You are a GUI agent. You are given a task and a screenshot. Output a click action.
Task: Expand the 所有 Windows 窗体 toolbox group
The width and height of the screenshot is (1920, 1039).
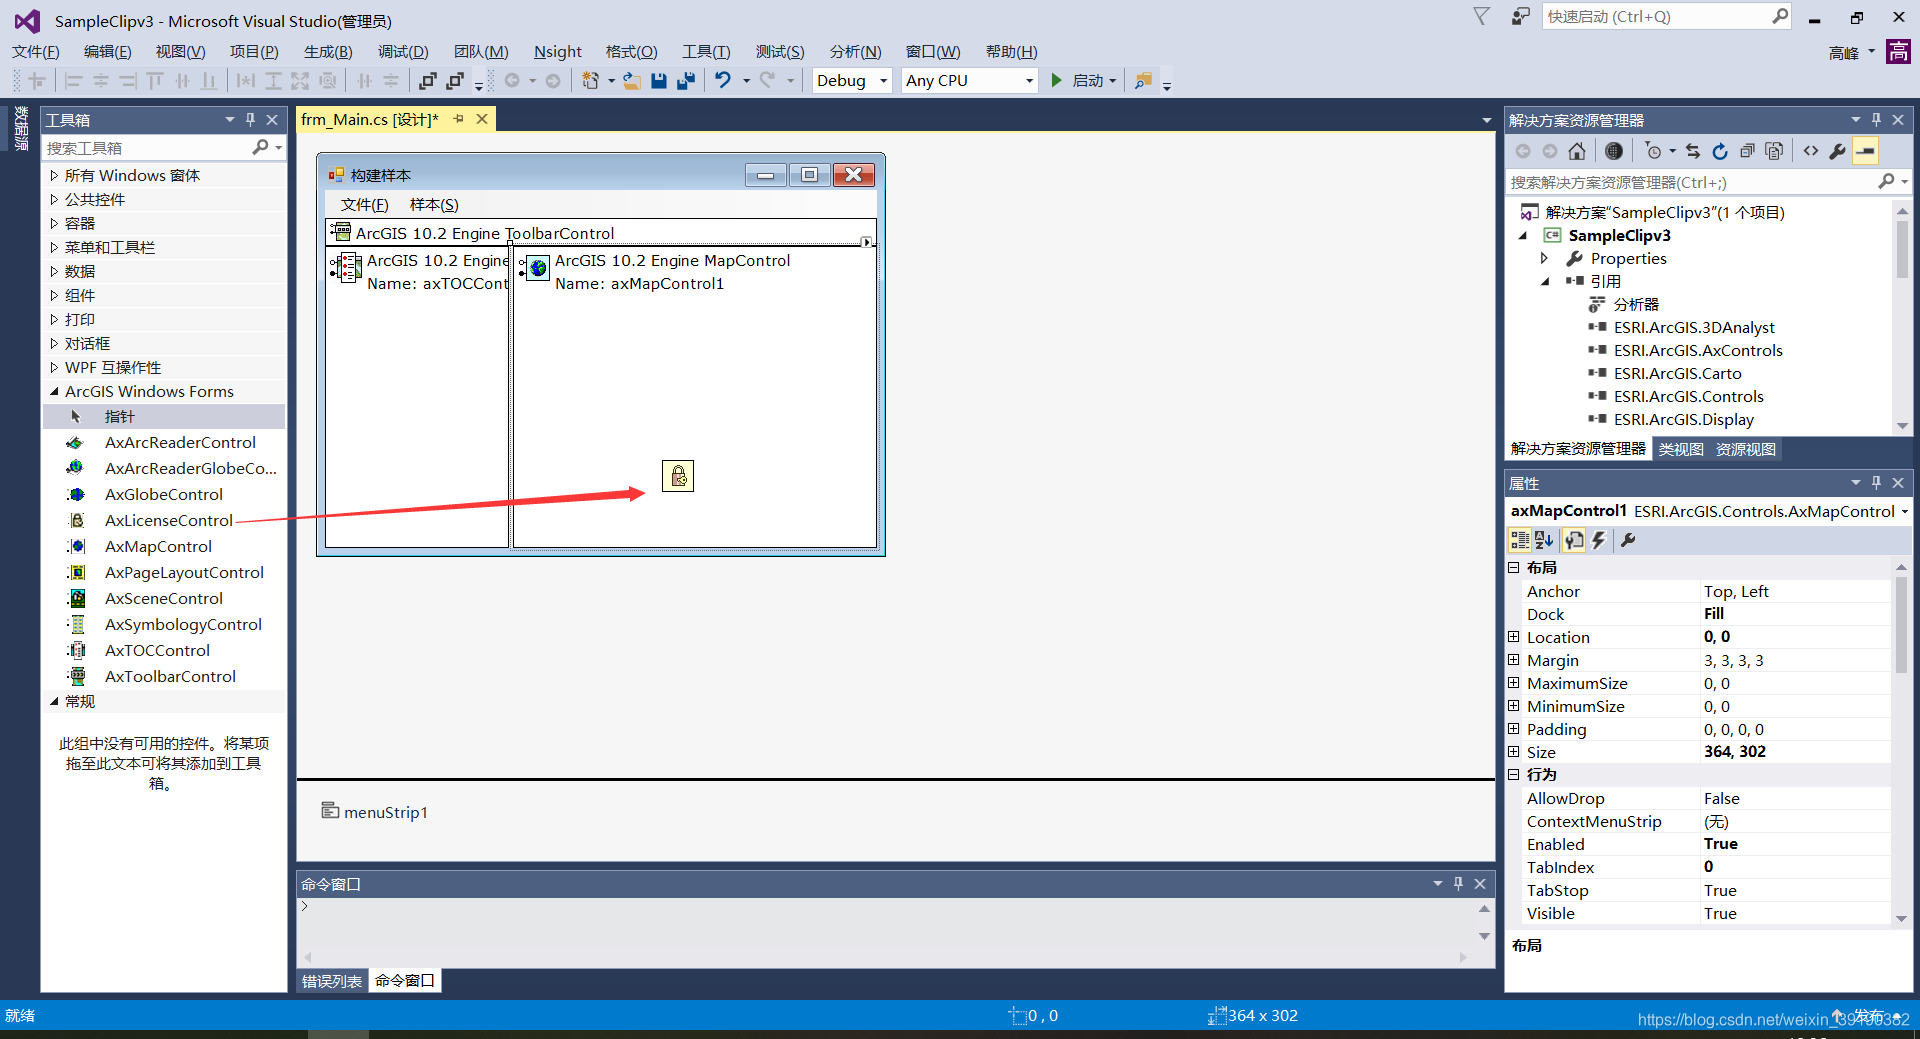(55, 175)
